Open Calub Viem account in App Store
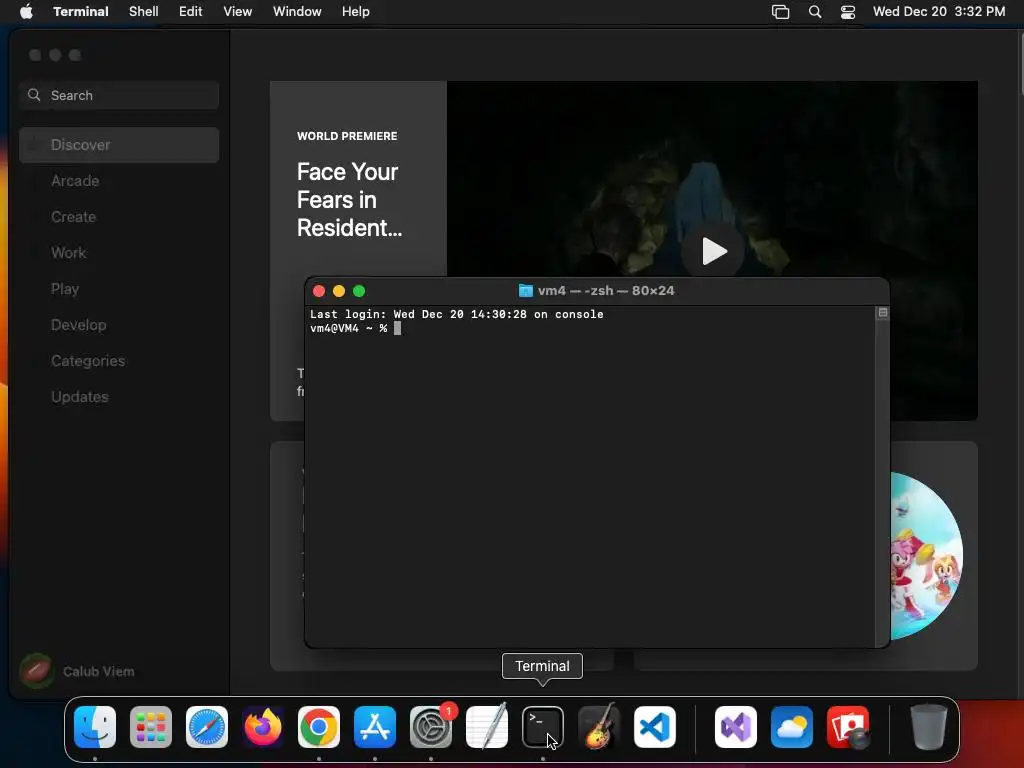1024x768 pixels. [x=77, y=671]
